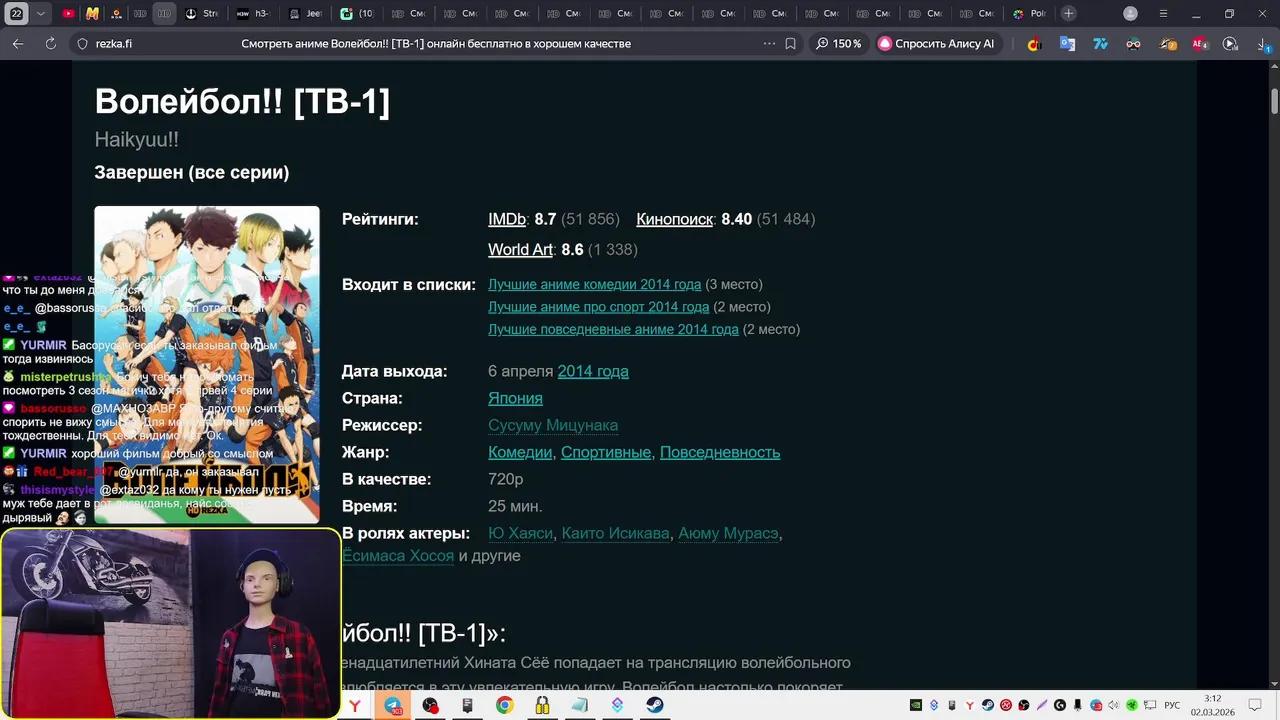Open the Windows notifications panel icon
1280x720 pixels.
point(1256,705)
